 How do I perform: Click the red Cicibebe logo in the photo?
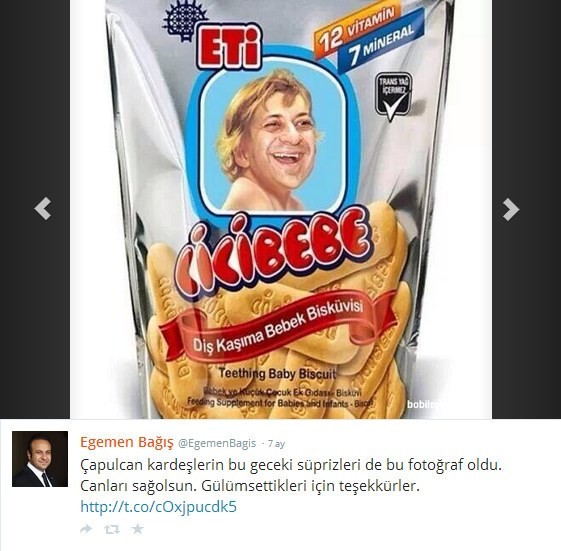pos(273,252)
